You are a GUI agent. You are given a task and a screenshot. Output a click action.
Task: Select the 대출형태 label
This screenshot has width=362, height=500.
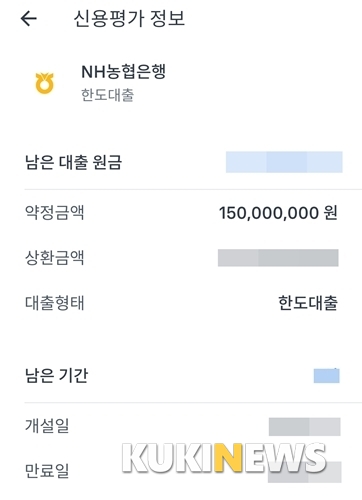[x=55, y=303]
